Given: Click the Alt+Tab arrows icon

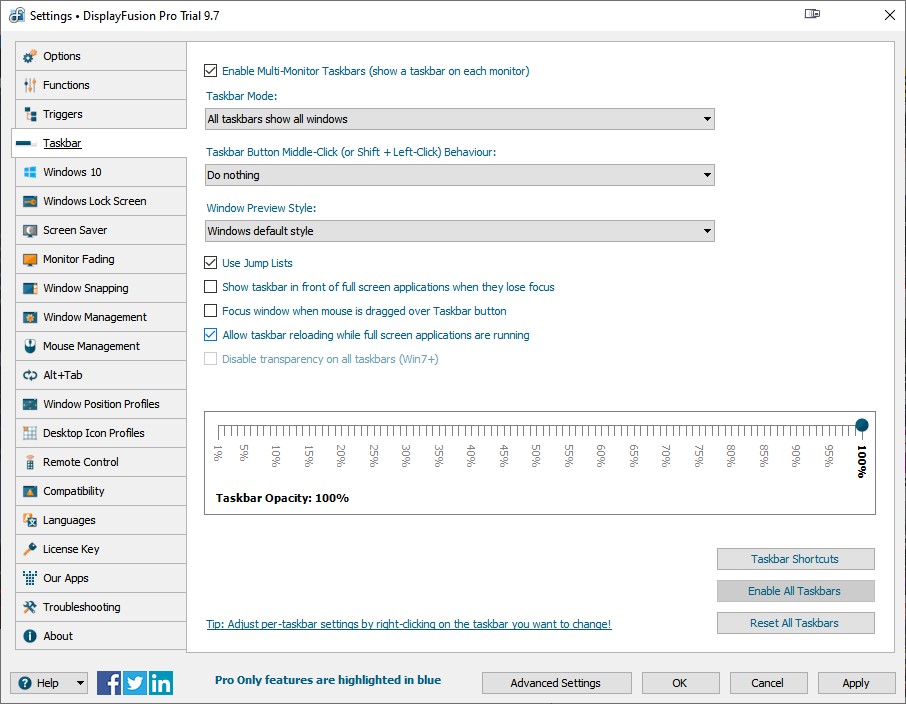Looking at the screenshot, I should [30, 375].
